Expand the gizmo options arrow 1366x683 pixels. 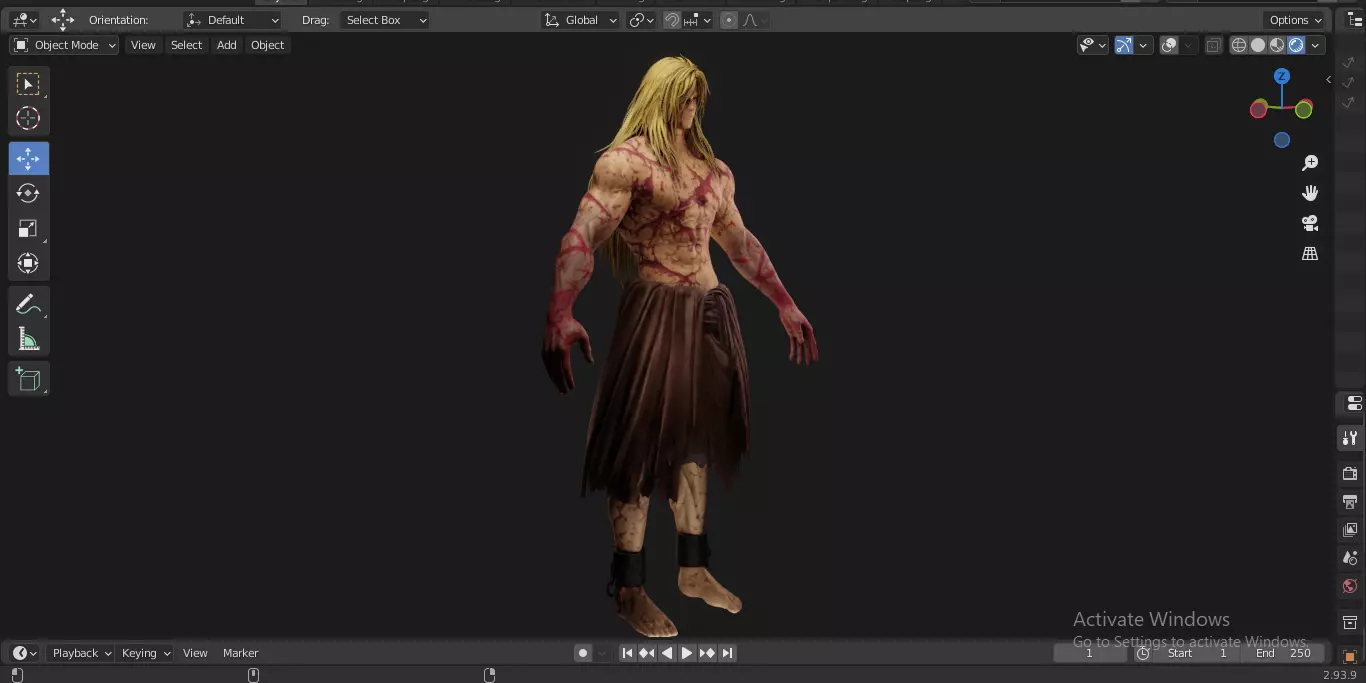pos(1143,45)
